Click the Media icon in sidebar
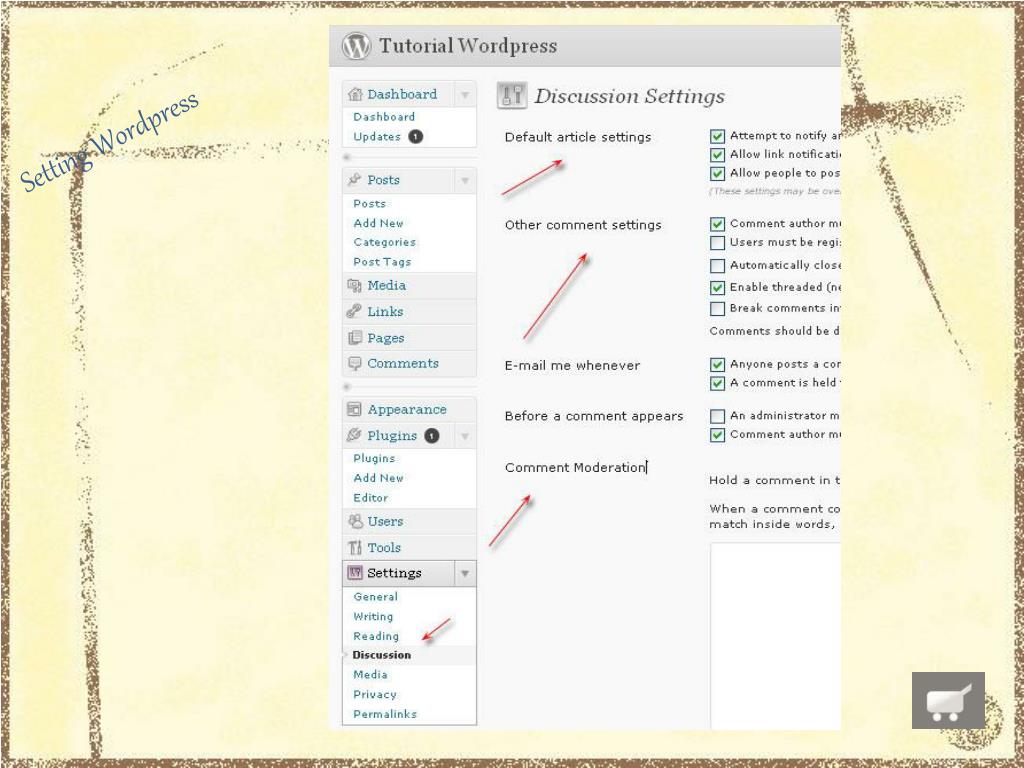The image size is (1024, 768). coord(355,285)
